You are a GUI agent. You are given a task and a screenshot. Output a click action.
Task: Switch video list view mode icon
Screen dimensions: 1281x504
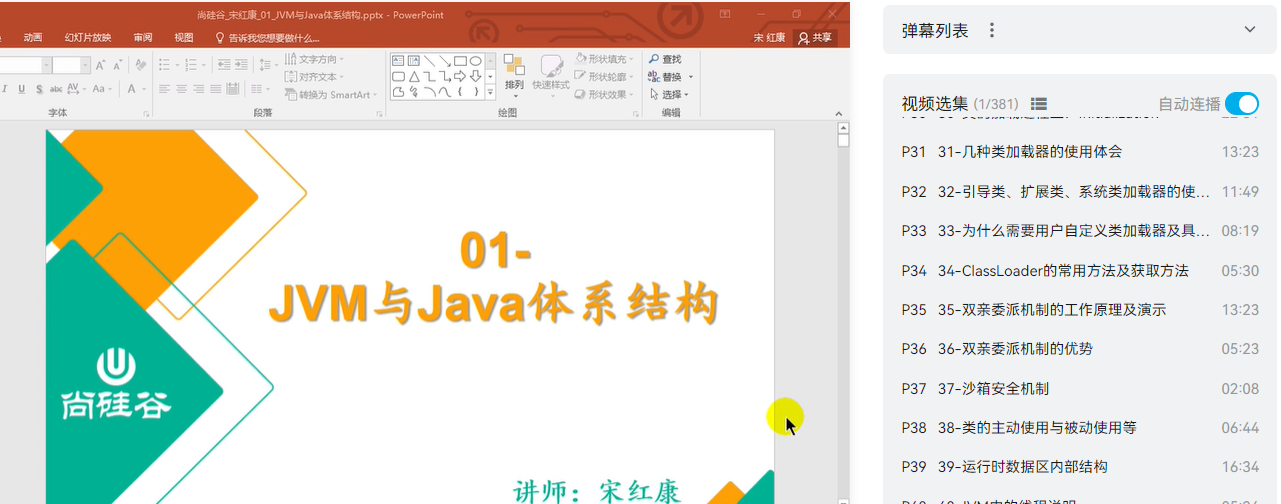tap(1038, 104)
